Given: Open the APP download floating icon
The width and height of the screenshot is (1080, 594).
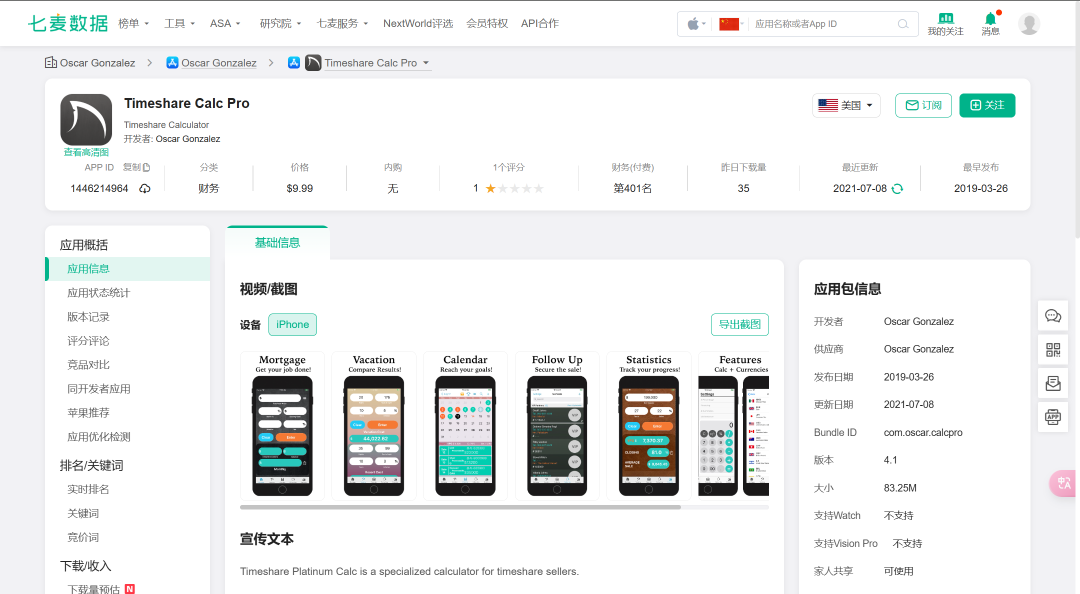Looking at the screenshot, I should click(1052, 417).
